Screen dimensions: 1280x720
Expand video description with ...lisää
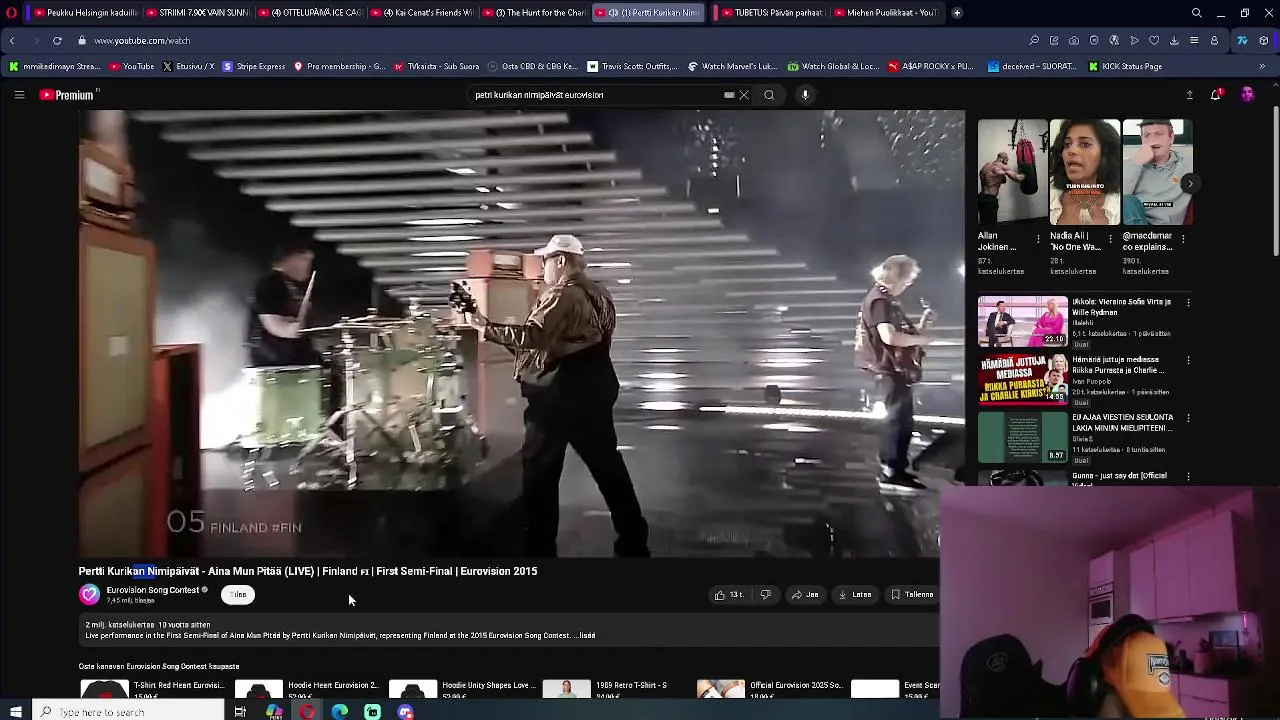coord(587,636)
